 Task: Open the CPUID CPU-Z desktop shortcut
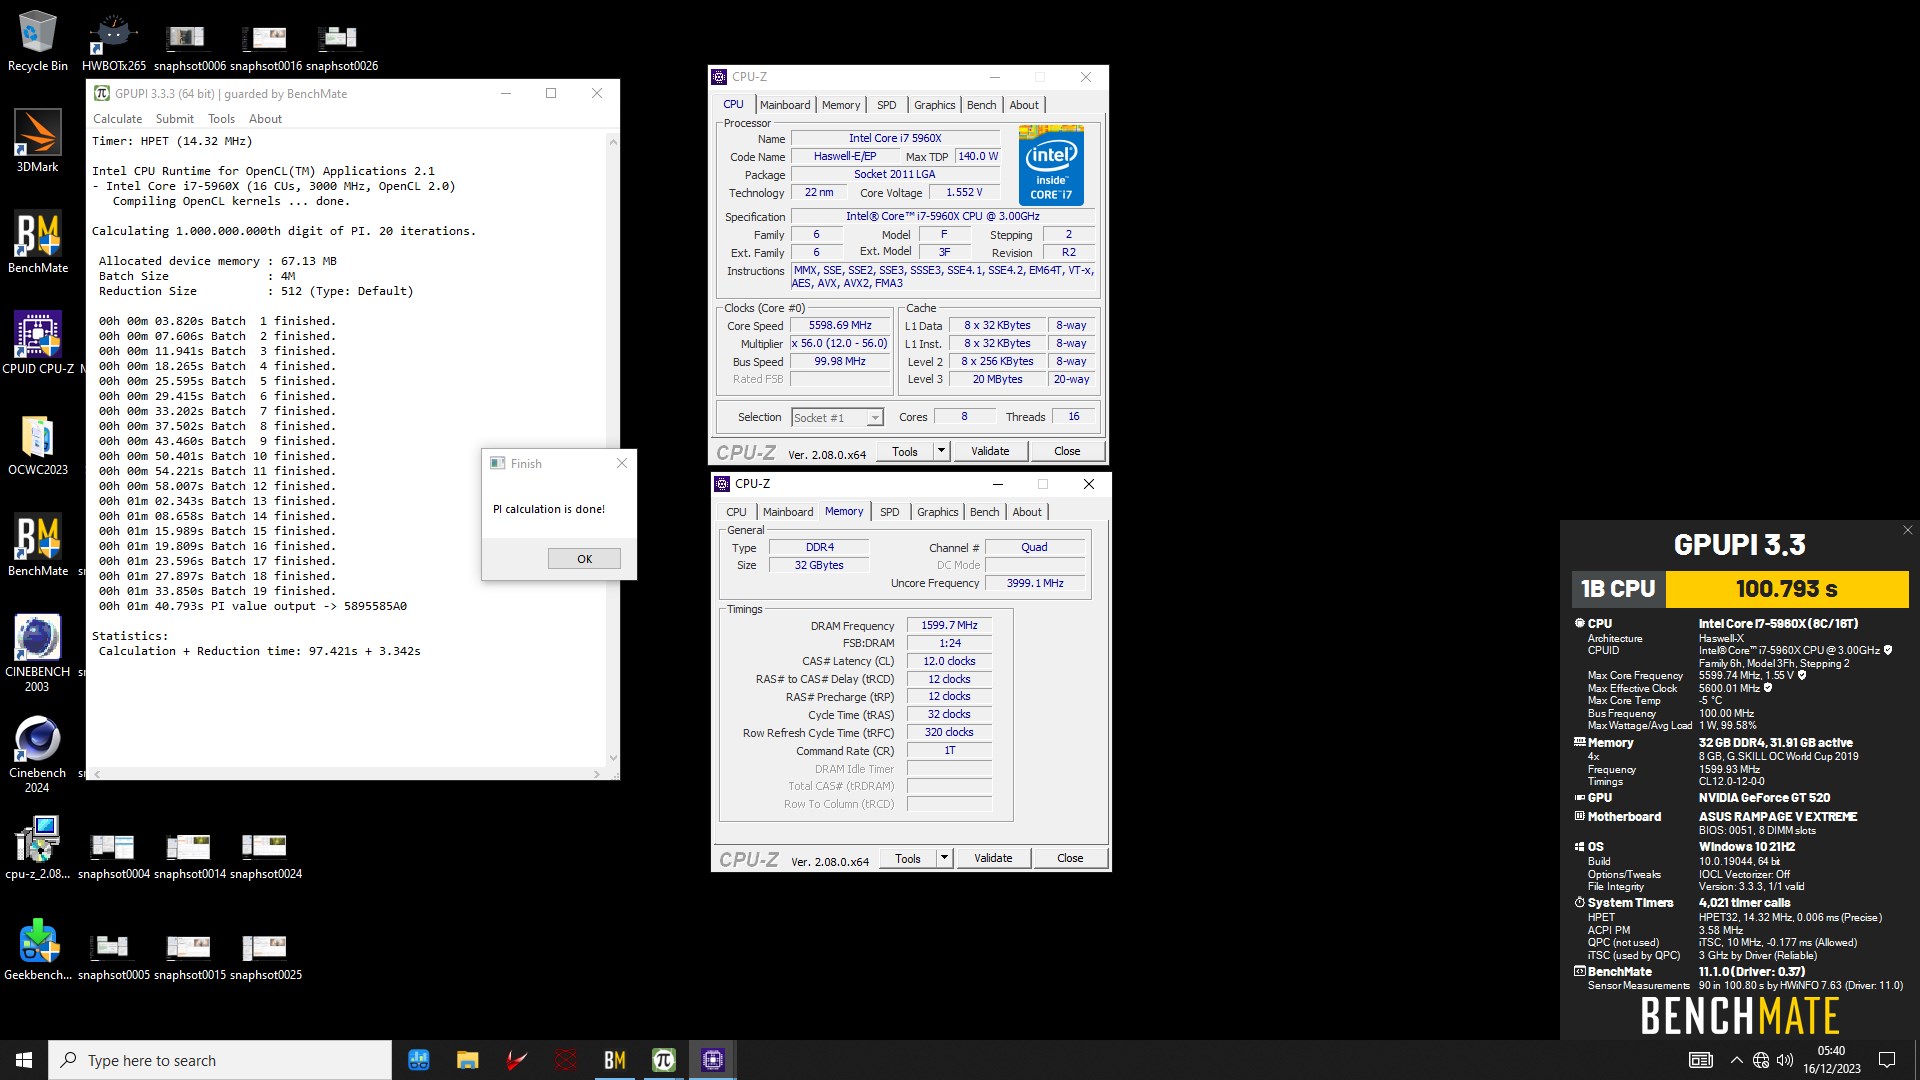pos(37,342)
